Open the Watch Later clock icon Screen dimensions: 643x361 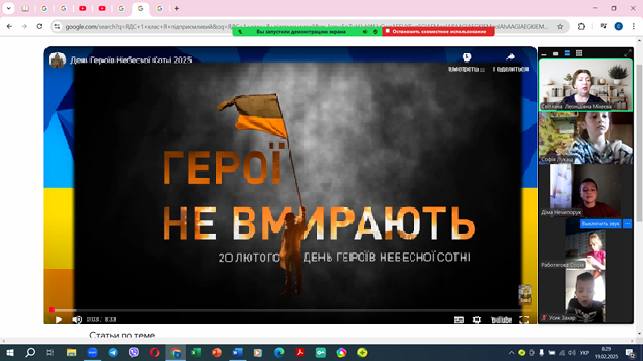pos(467,57)
